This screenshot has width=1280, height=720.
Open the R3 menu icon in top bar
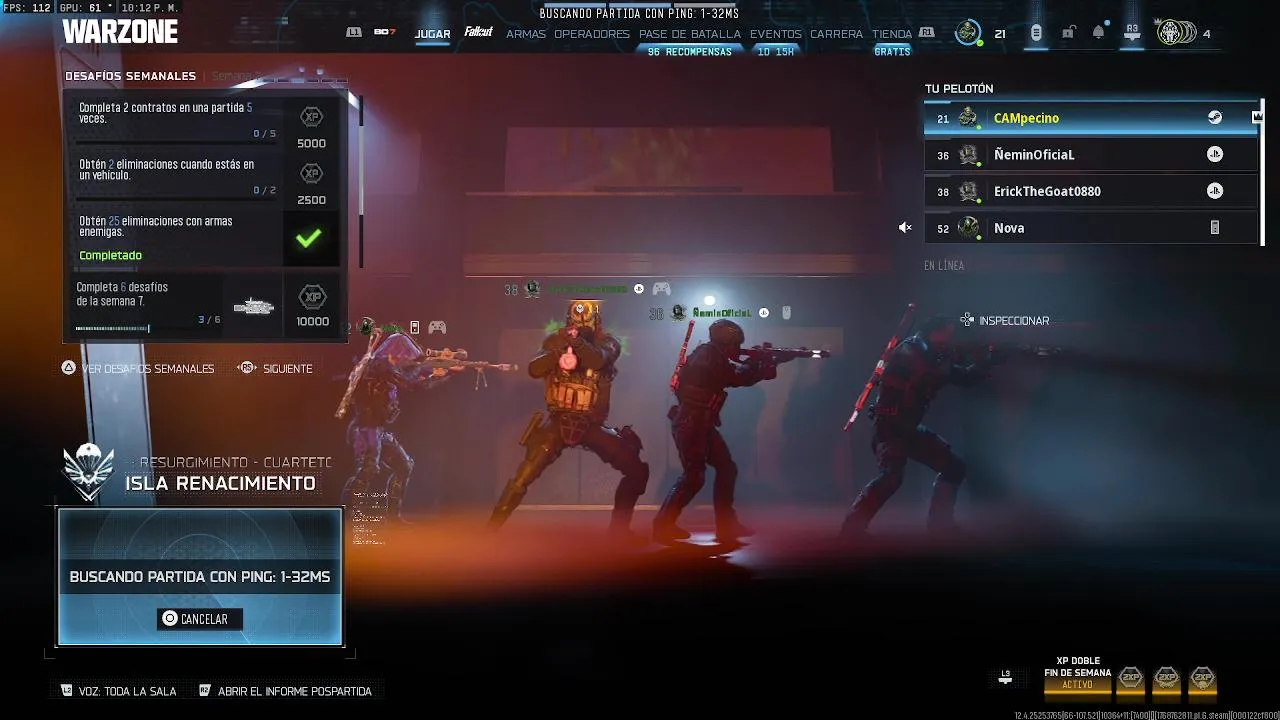pos(1132,33)
